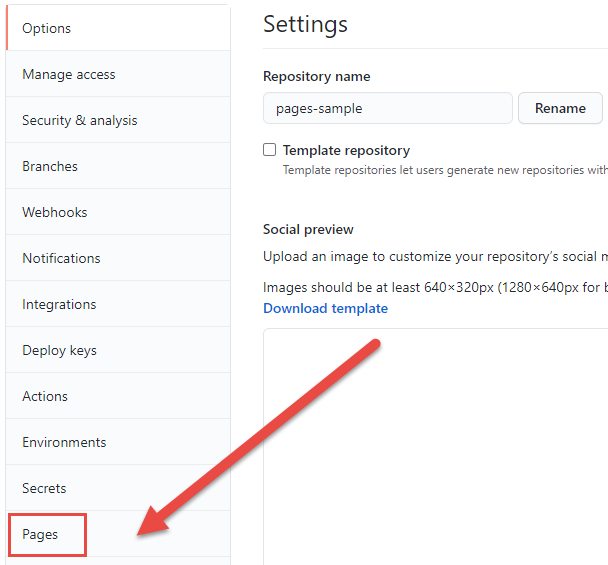Click the Rename button
Screen dimensions: 608x565
tap(560, 108)
